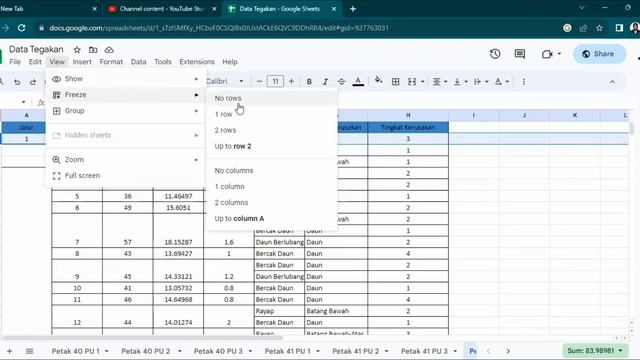This screenshot has width=640, height=360.
Task: Open horizontal align options
Action: pyautogui.click(x=440, y=82)
